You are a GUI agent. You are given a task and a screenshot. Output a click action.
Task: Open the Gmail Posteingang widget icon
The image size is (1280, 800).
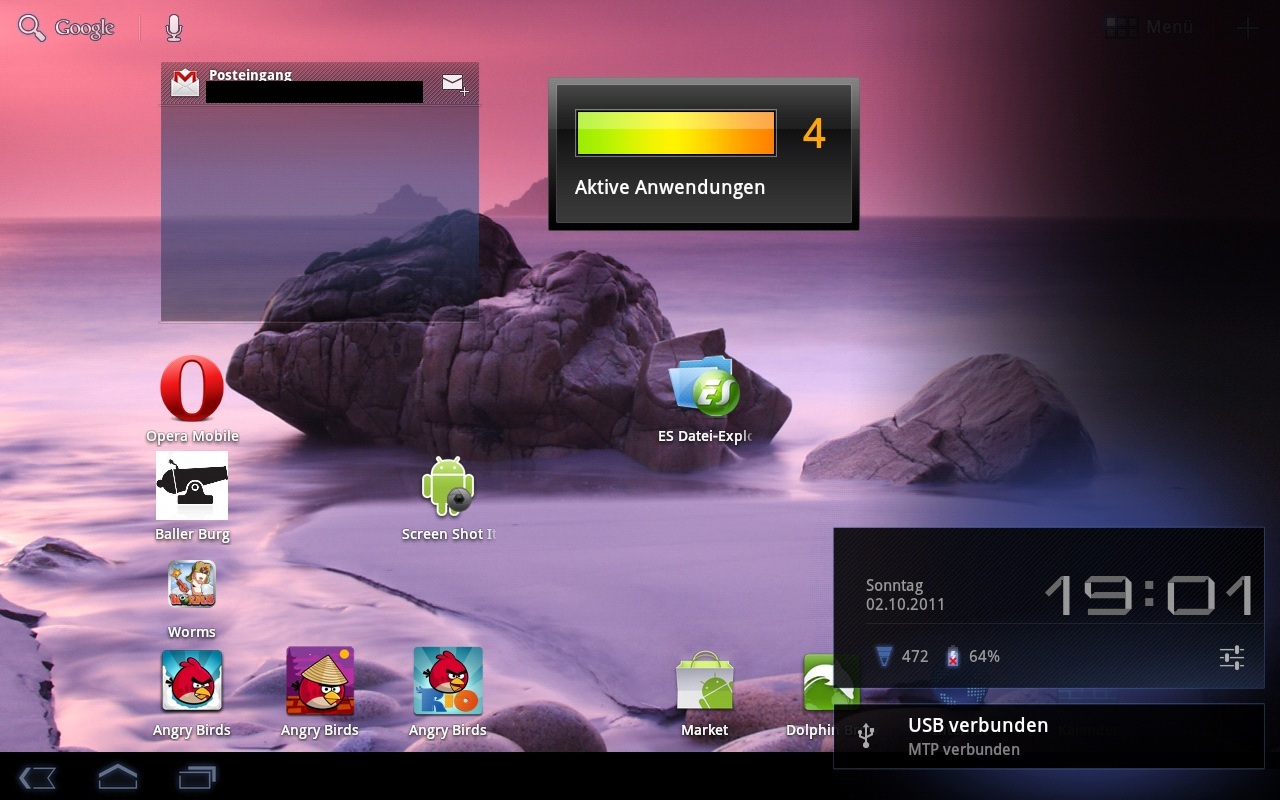coord(185,83)
